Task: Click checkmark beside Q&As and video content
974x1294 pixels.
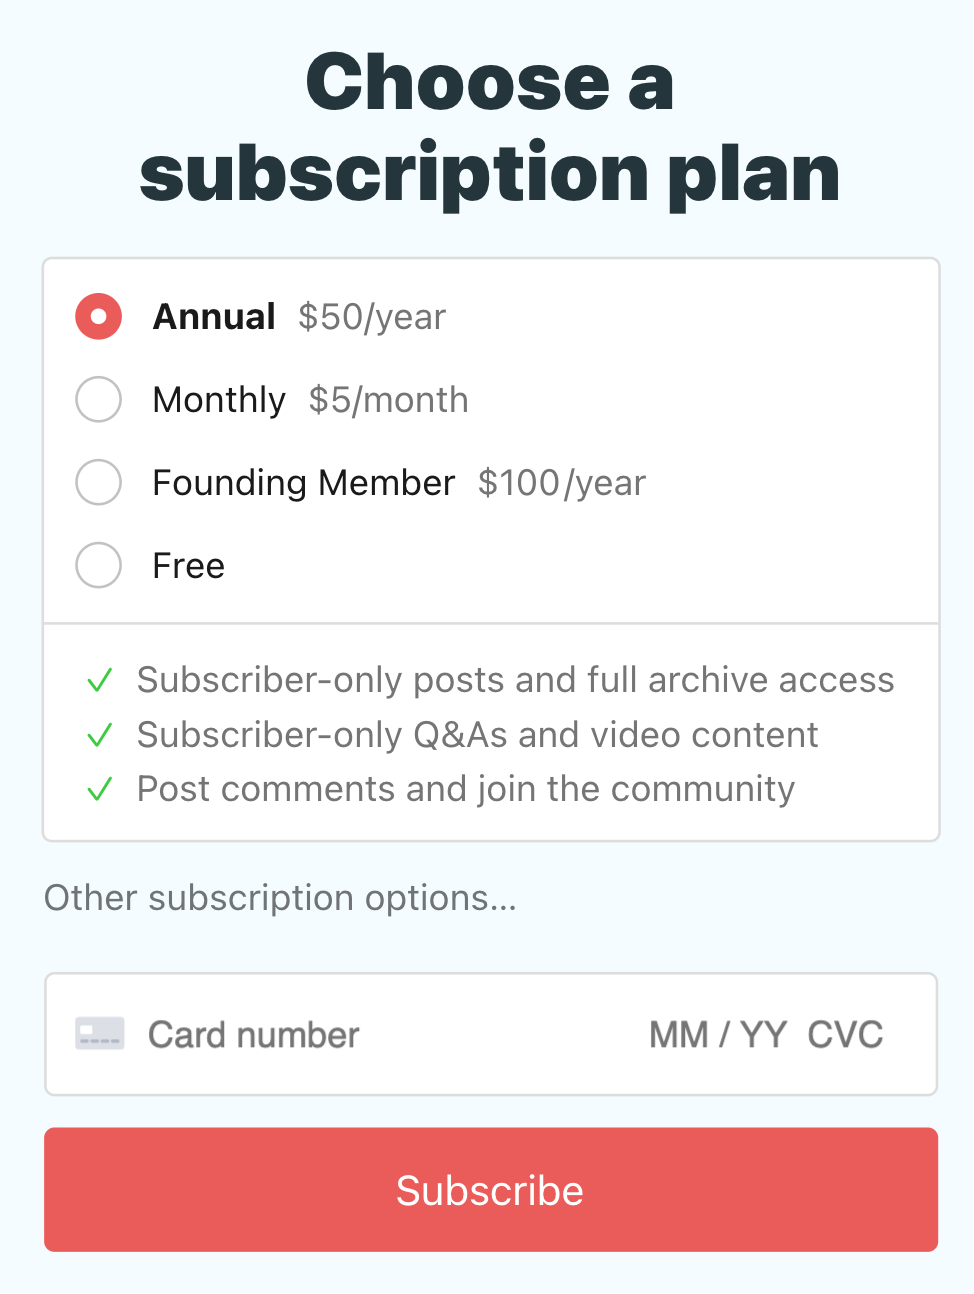Action: [x=100, y=736]
